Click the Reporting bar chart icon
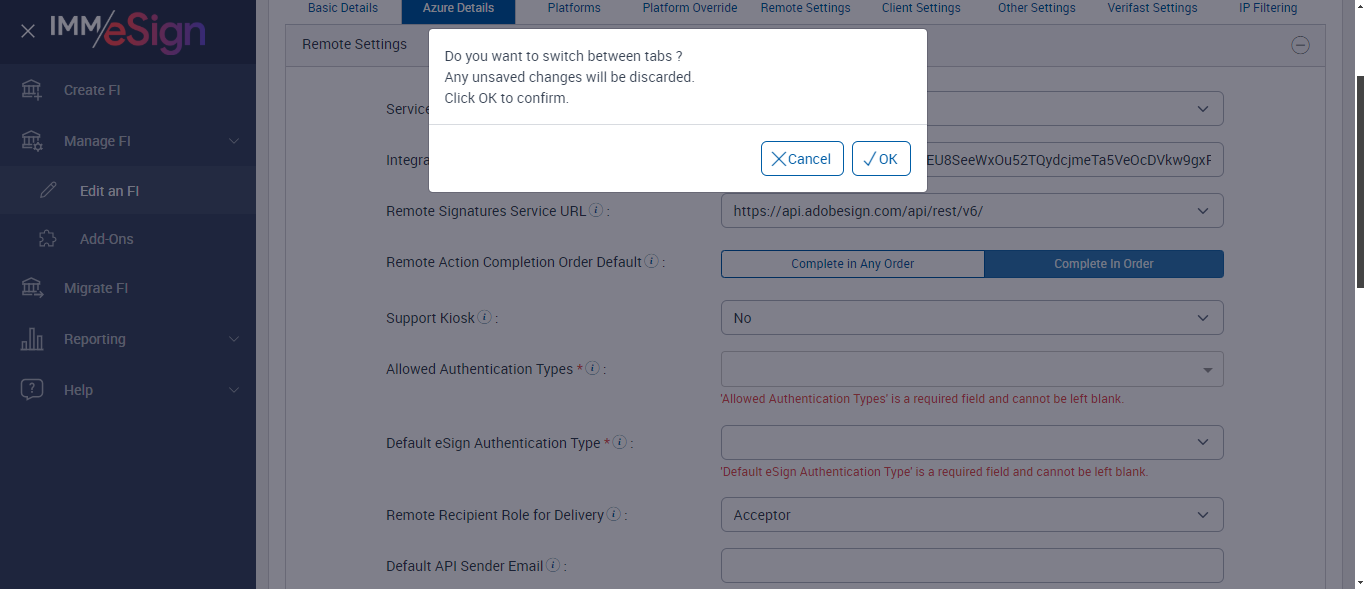1366x589 pixels. [x=32, y=339]
